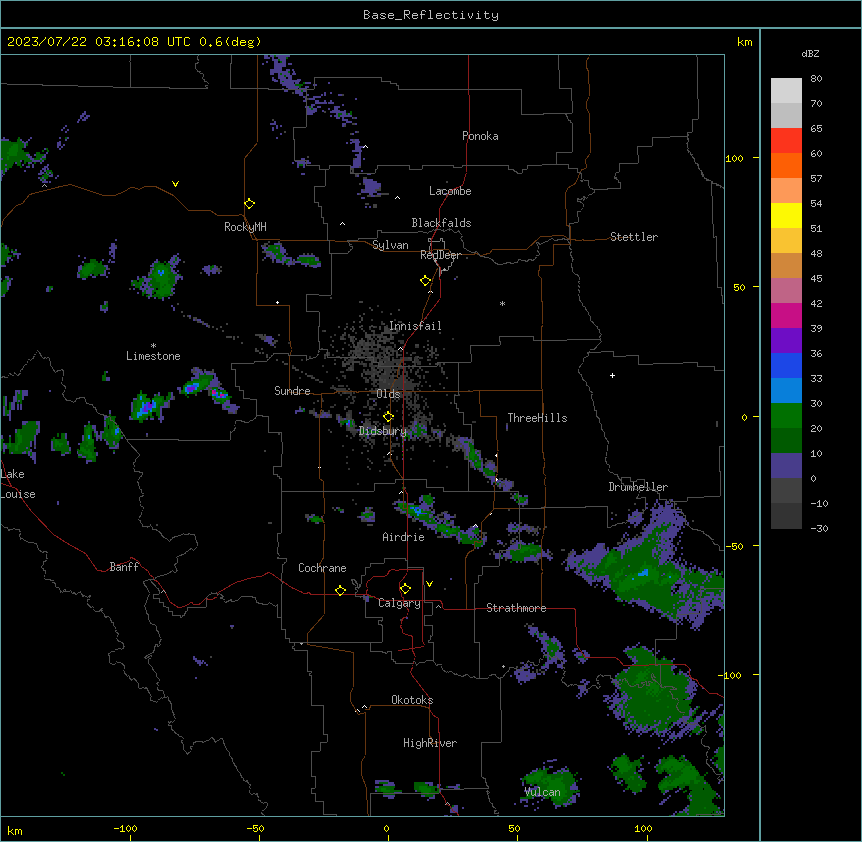Click the Limestone label
This screenshot has width=862, height=842.
click(153, 356)
